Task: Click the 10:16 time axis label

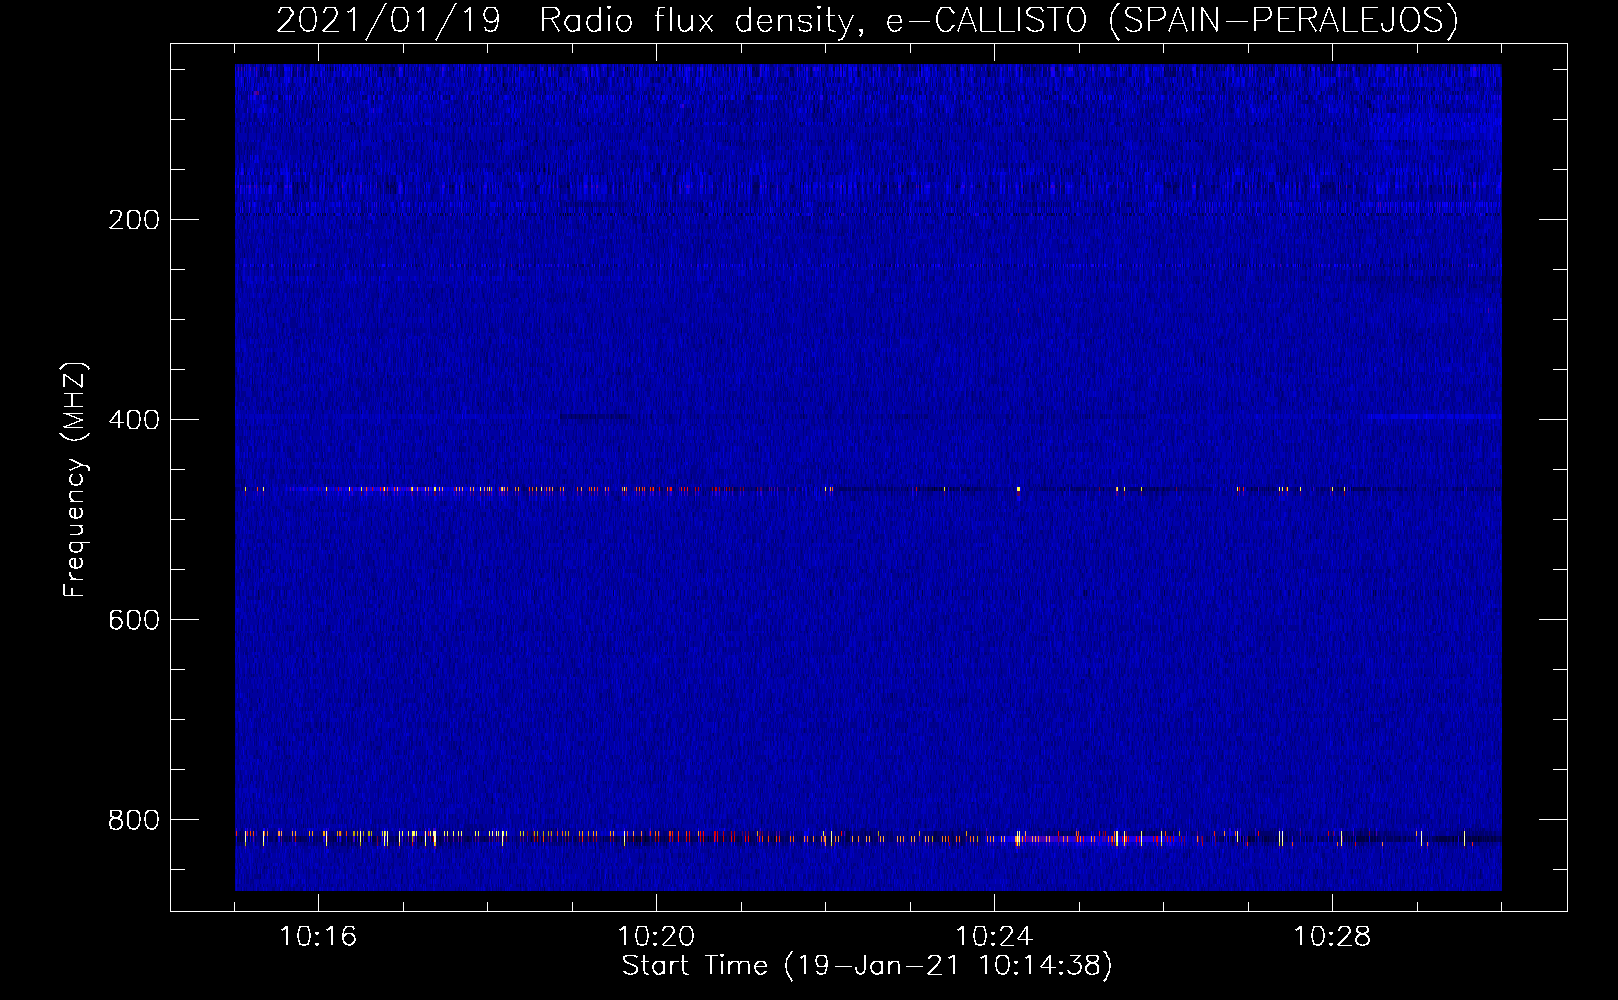Action: pos(318,937)
